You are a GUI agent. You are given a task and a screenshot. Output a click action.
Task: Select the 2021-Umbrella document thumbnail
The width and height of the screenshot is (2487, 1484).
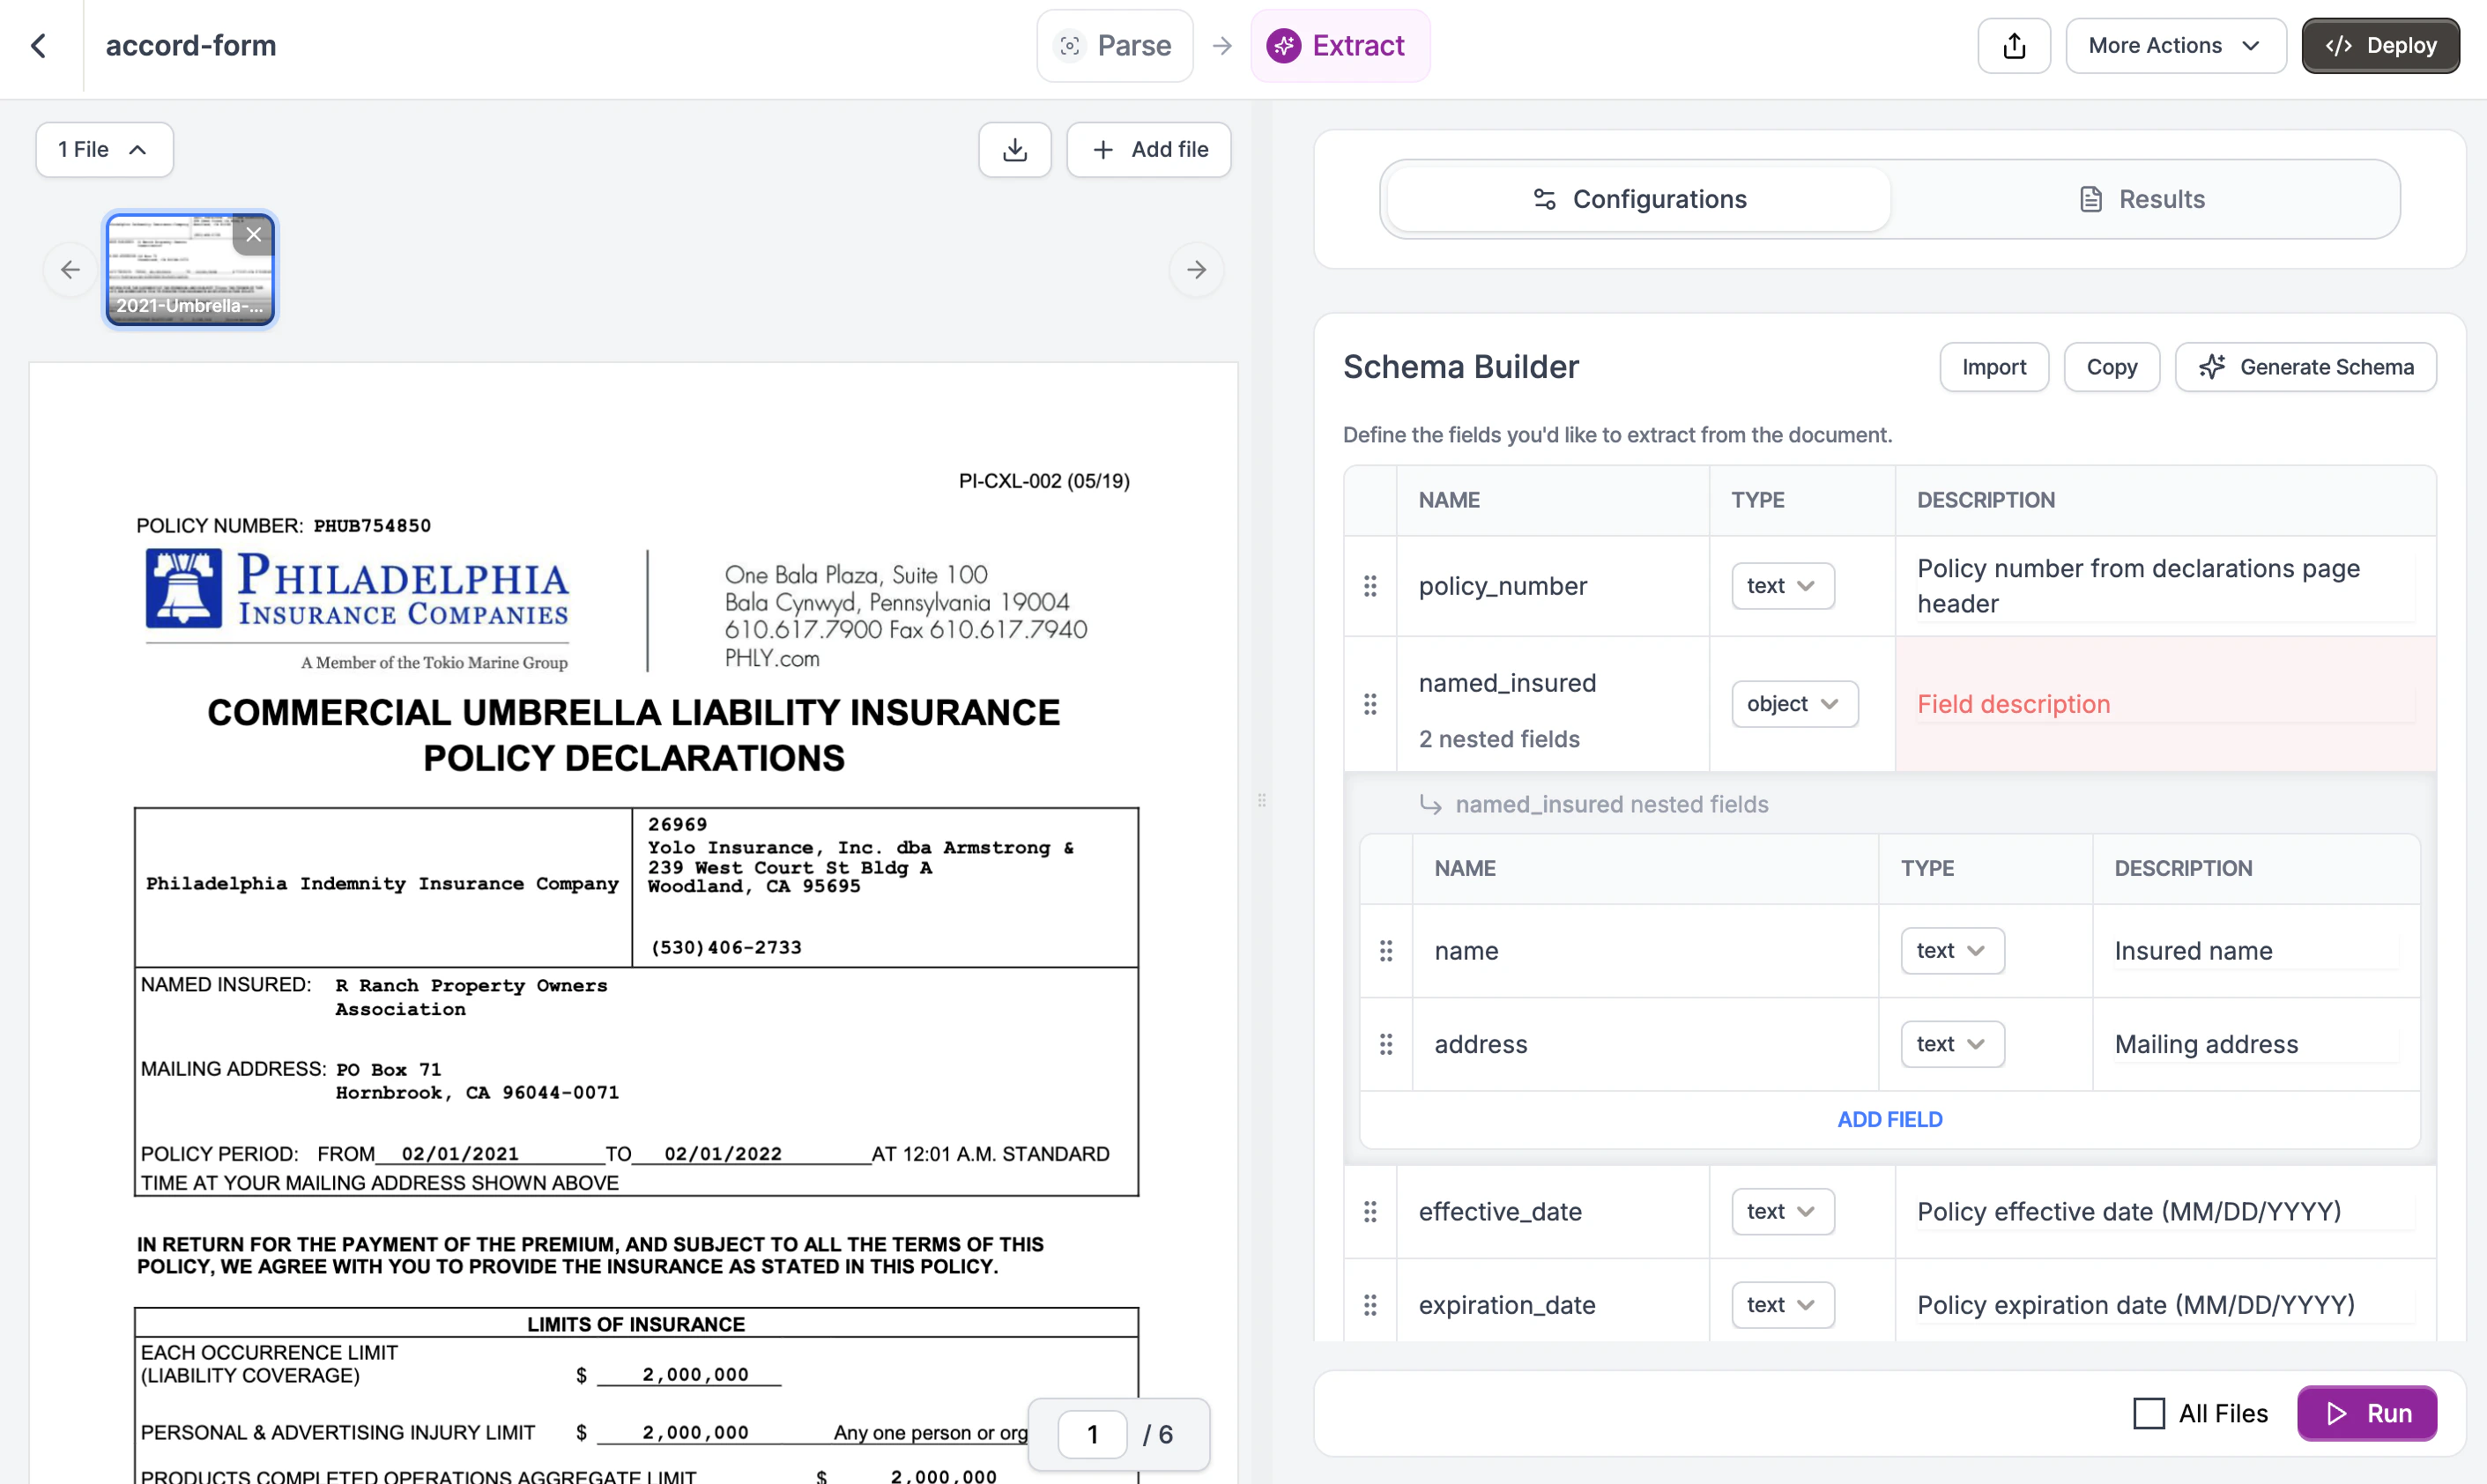(x=190, y=269)
